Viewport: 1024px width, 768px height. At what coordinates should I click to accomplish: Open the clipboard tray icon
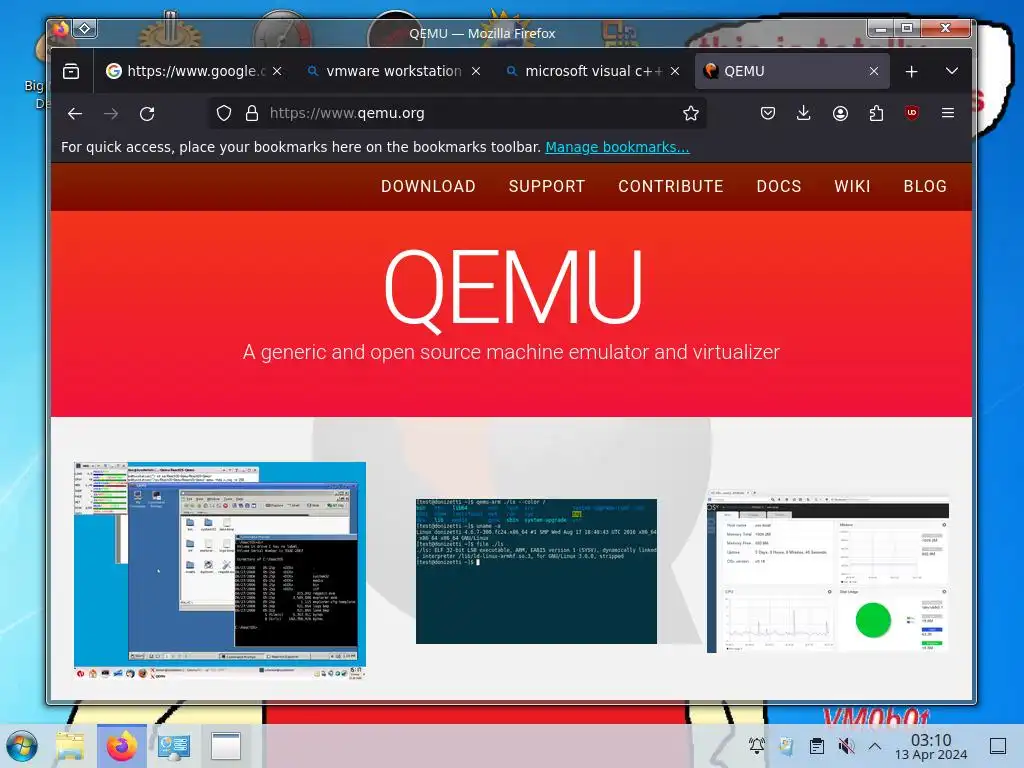816,746
